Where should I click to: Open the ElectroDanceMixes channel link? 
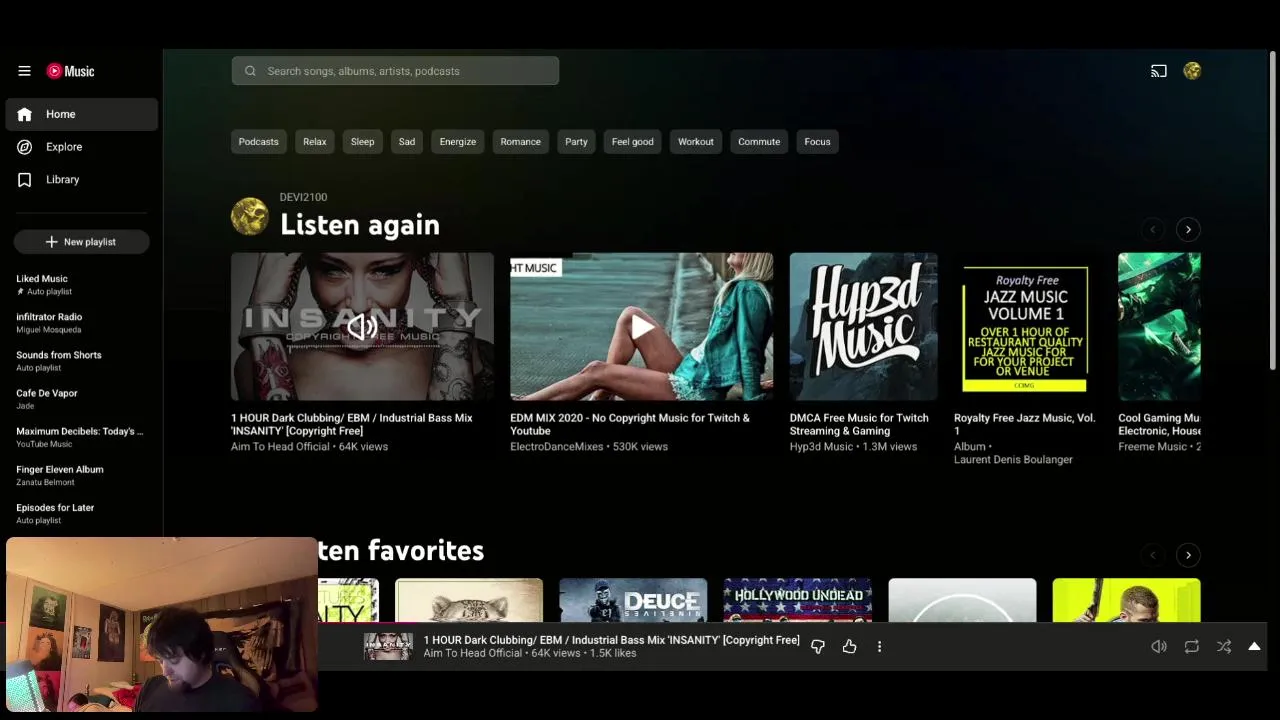pyautogui.click(x=556, y=447)
